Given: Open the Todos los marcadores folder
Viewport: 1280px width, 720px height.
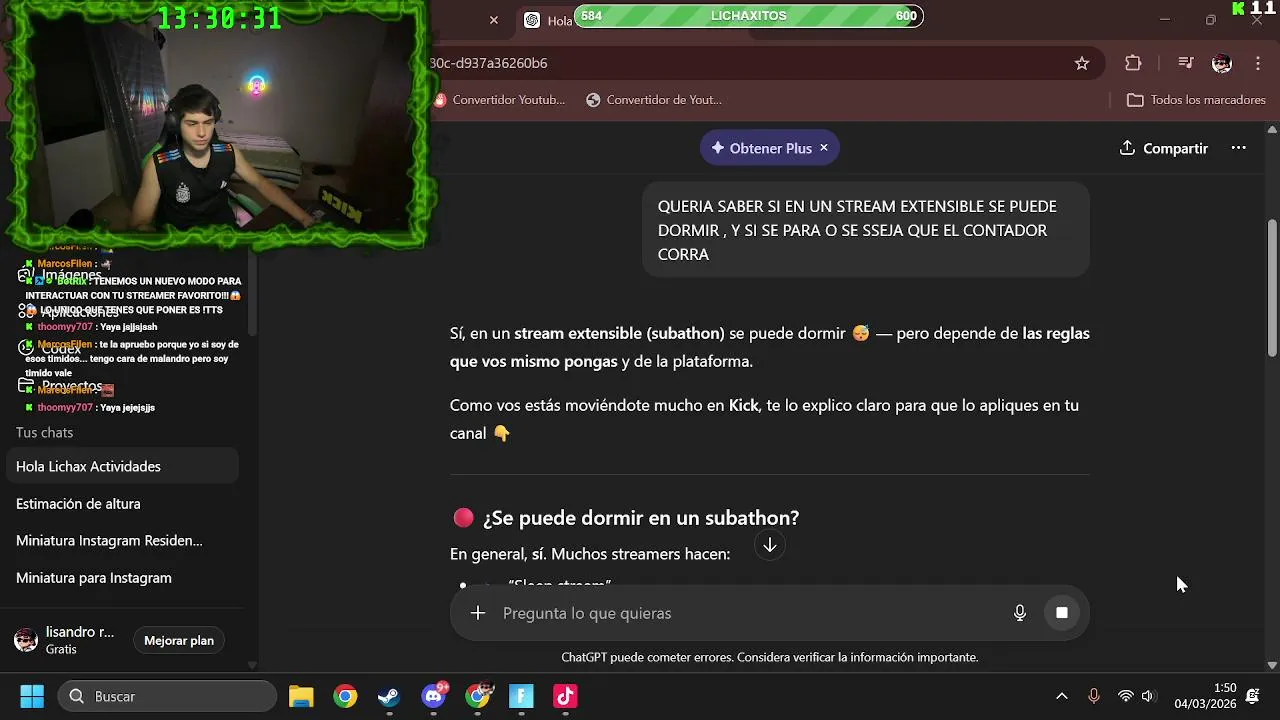Looking at the screenshot, I should click(1196, 100).
